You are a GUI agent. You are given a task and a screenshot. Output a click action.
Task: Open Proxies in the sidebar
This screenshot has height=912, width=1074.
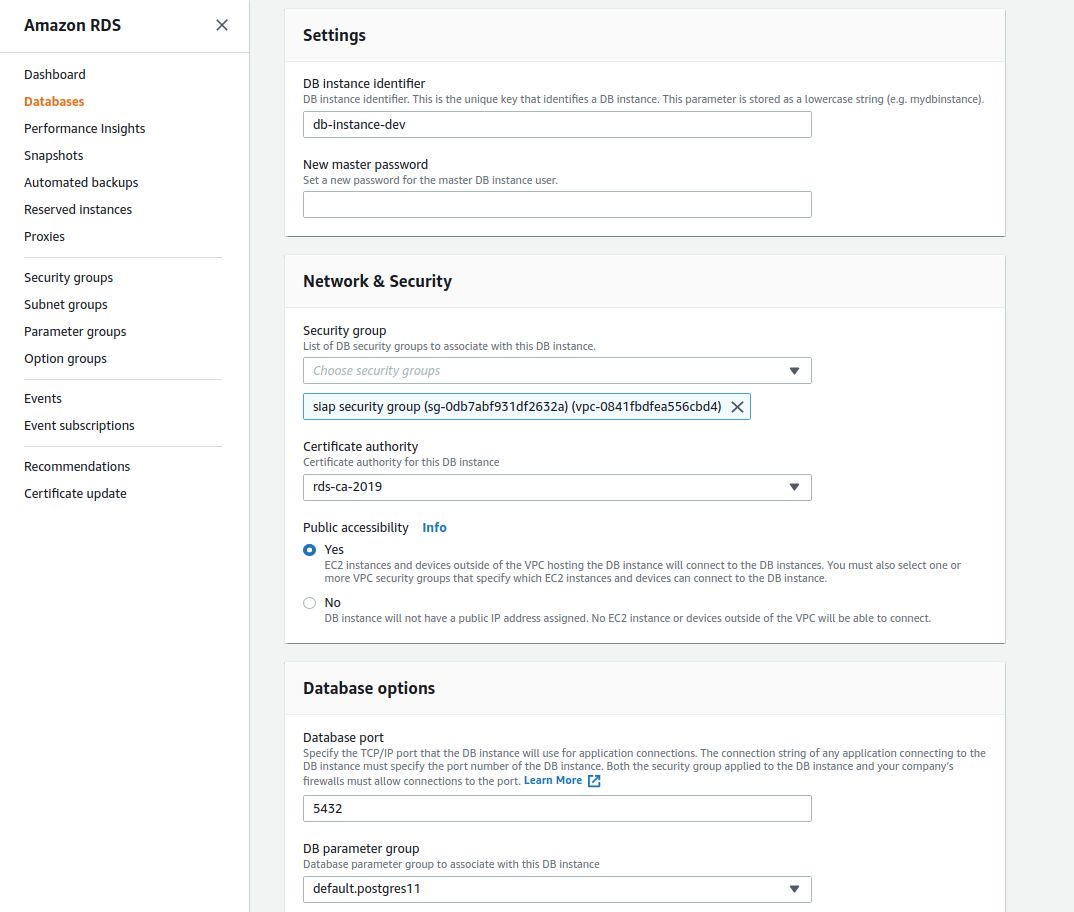(x=45, y=236)
